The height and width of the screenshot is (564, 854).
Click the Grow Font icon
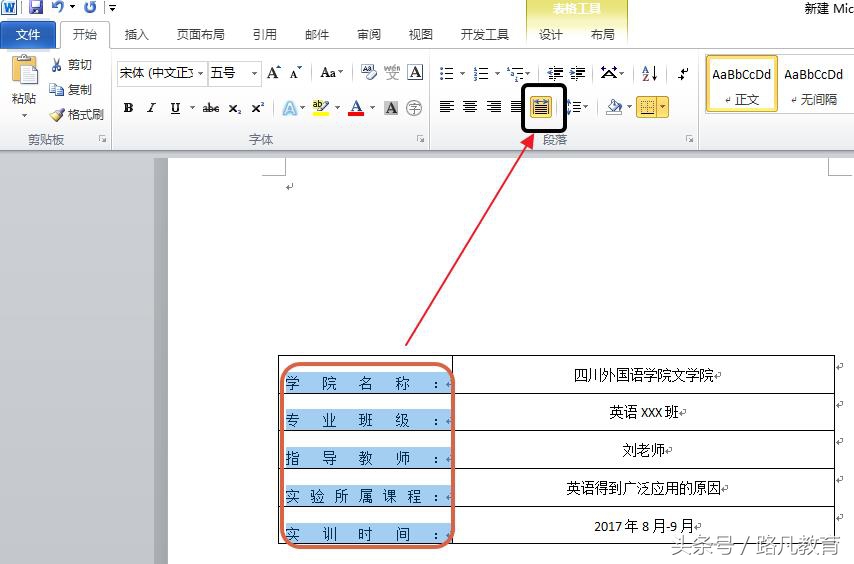click(x=273, y=72)
